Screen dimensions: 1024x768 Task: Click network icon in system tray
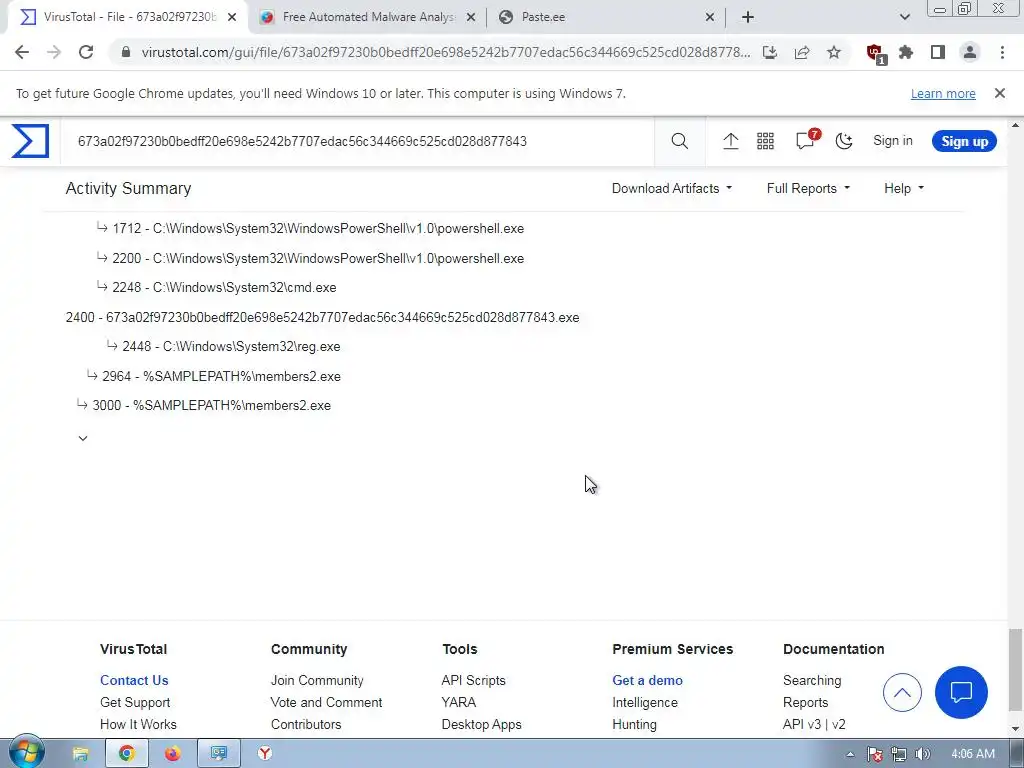tap(899, 754)
